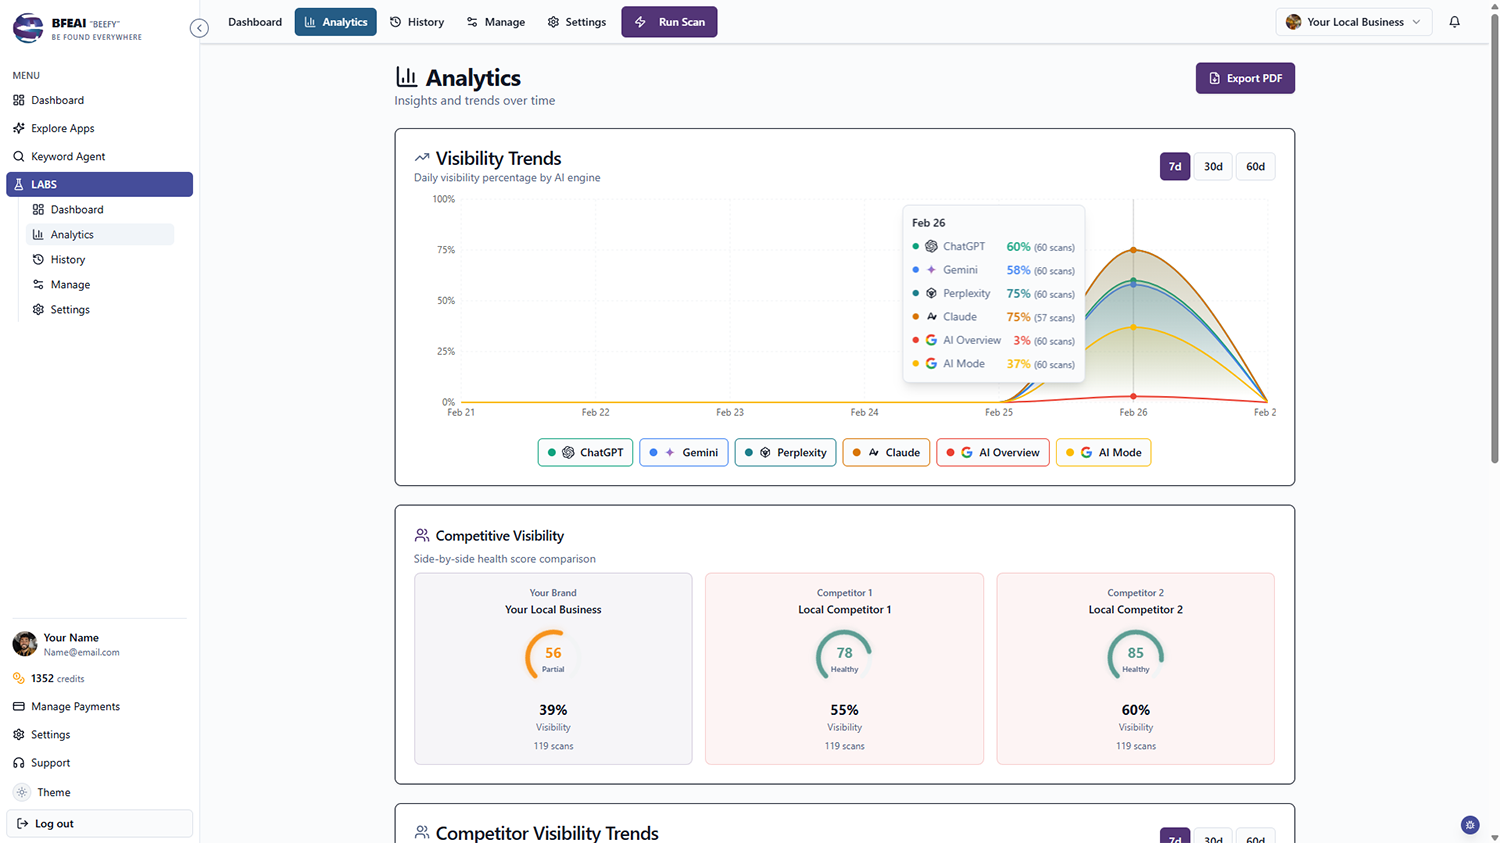Collapse the sidebar with arrow button
The height and width of the screenshot is (843, 1500).
[x=199, y=28]
